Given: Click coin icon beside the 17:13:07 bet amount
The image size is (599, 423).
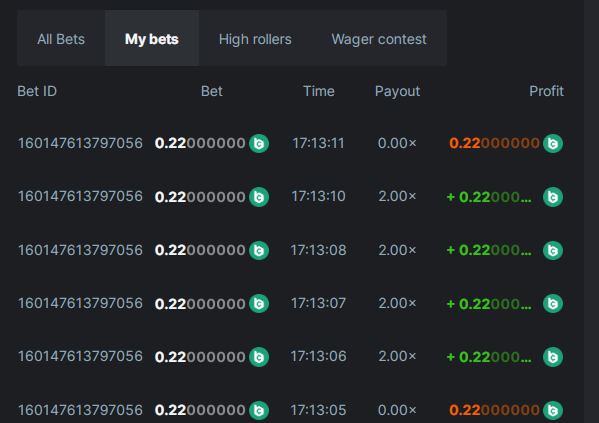Looking at the screenshot, I should point(259,304).
